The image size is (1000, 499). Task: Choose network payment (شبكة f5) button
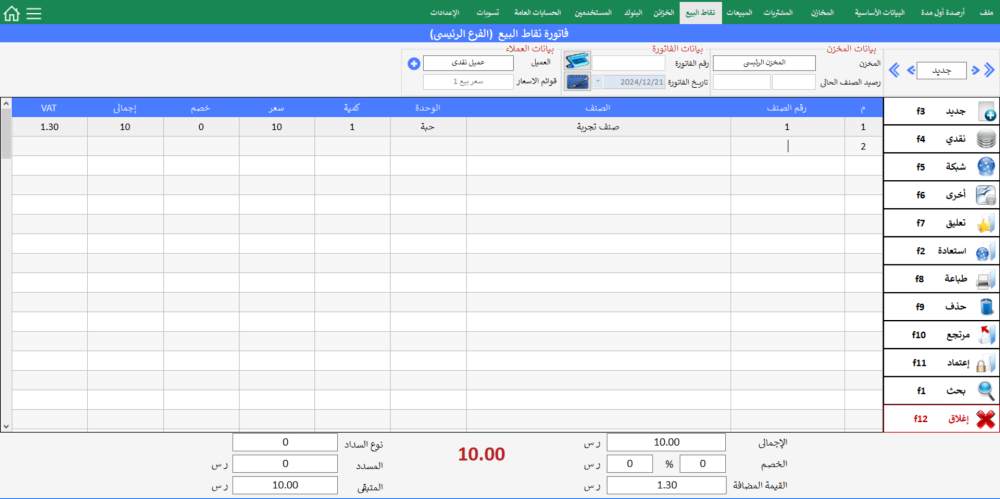[x=985, y=167]
